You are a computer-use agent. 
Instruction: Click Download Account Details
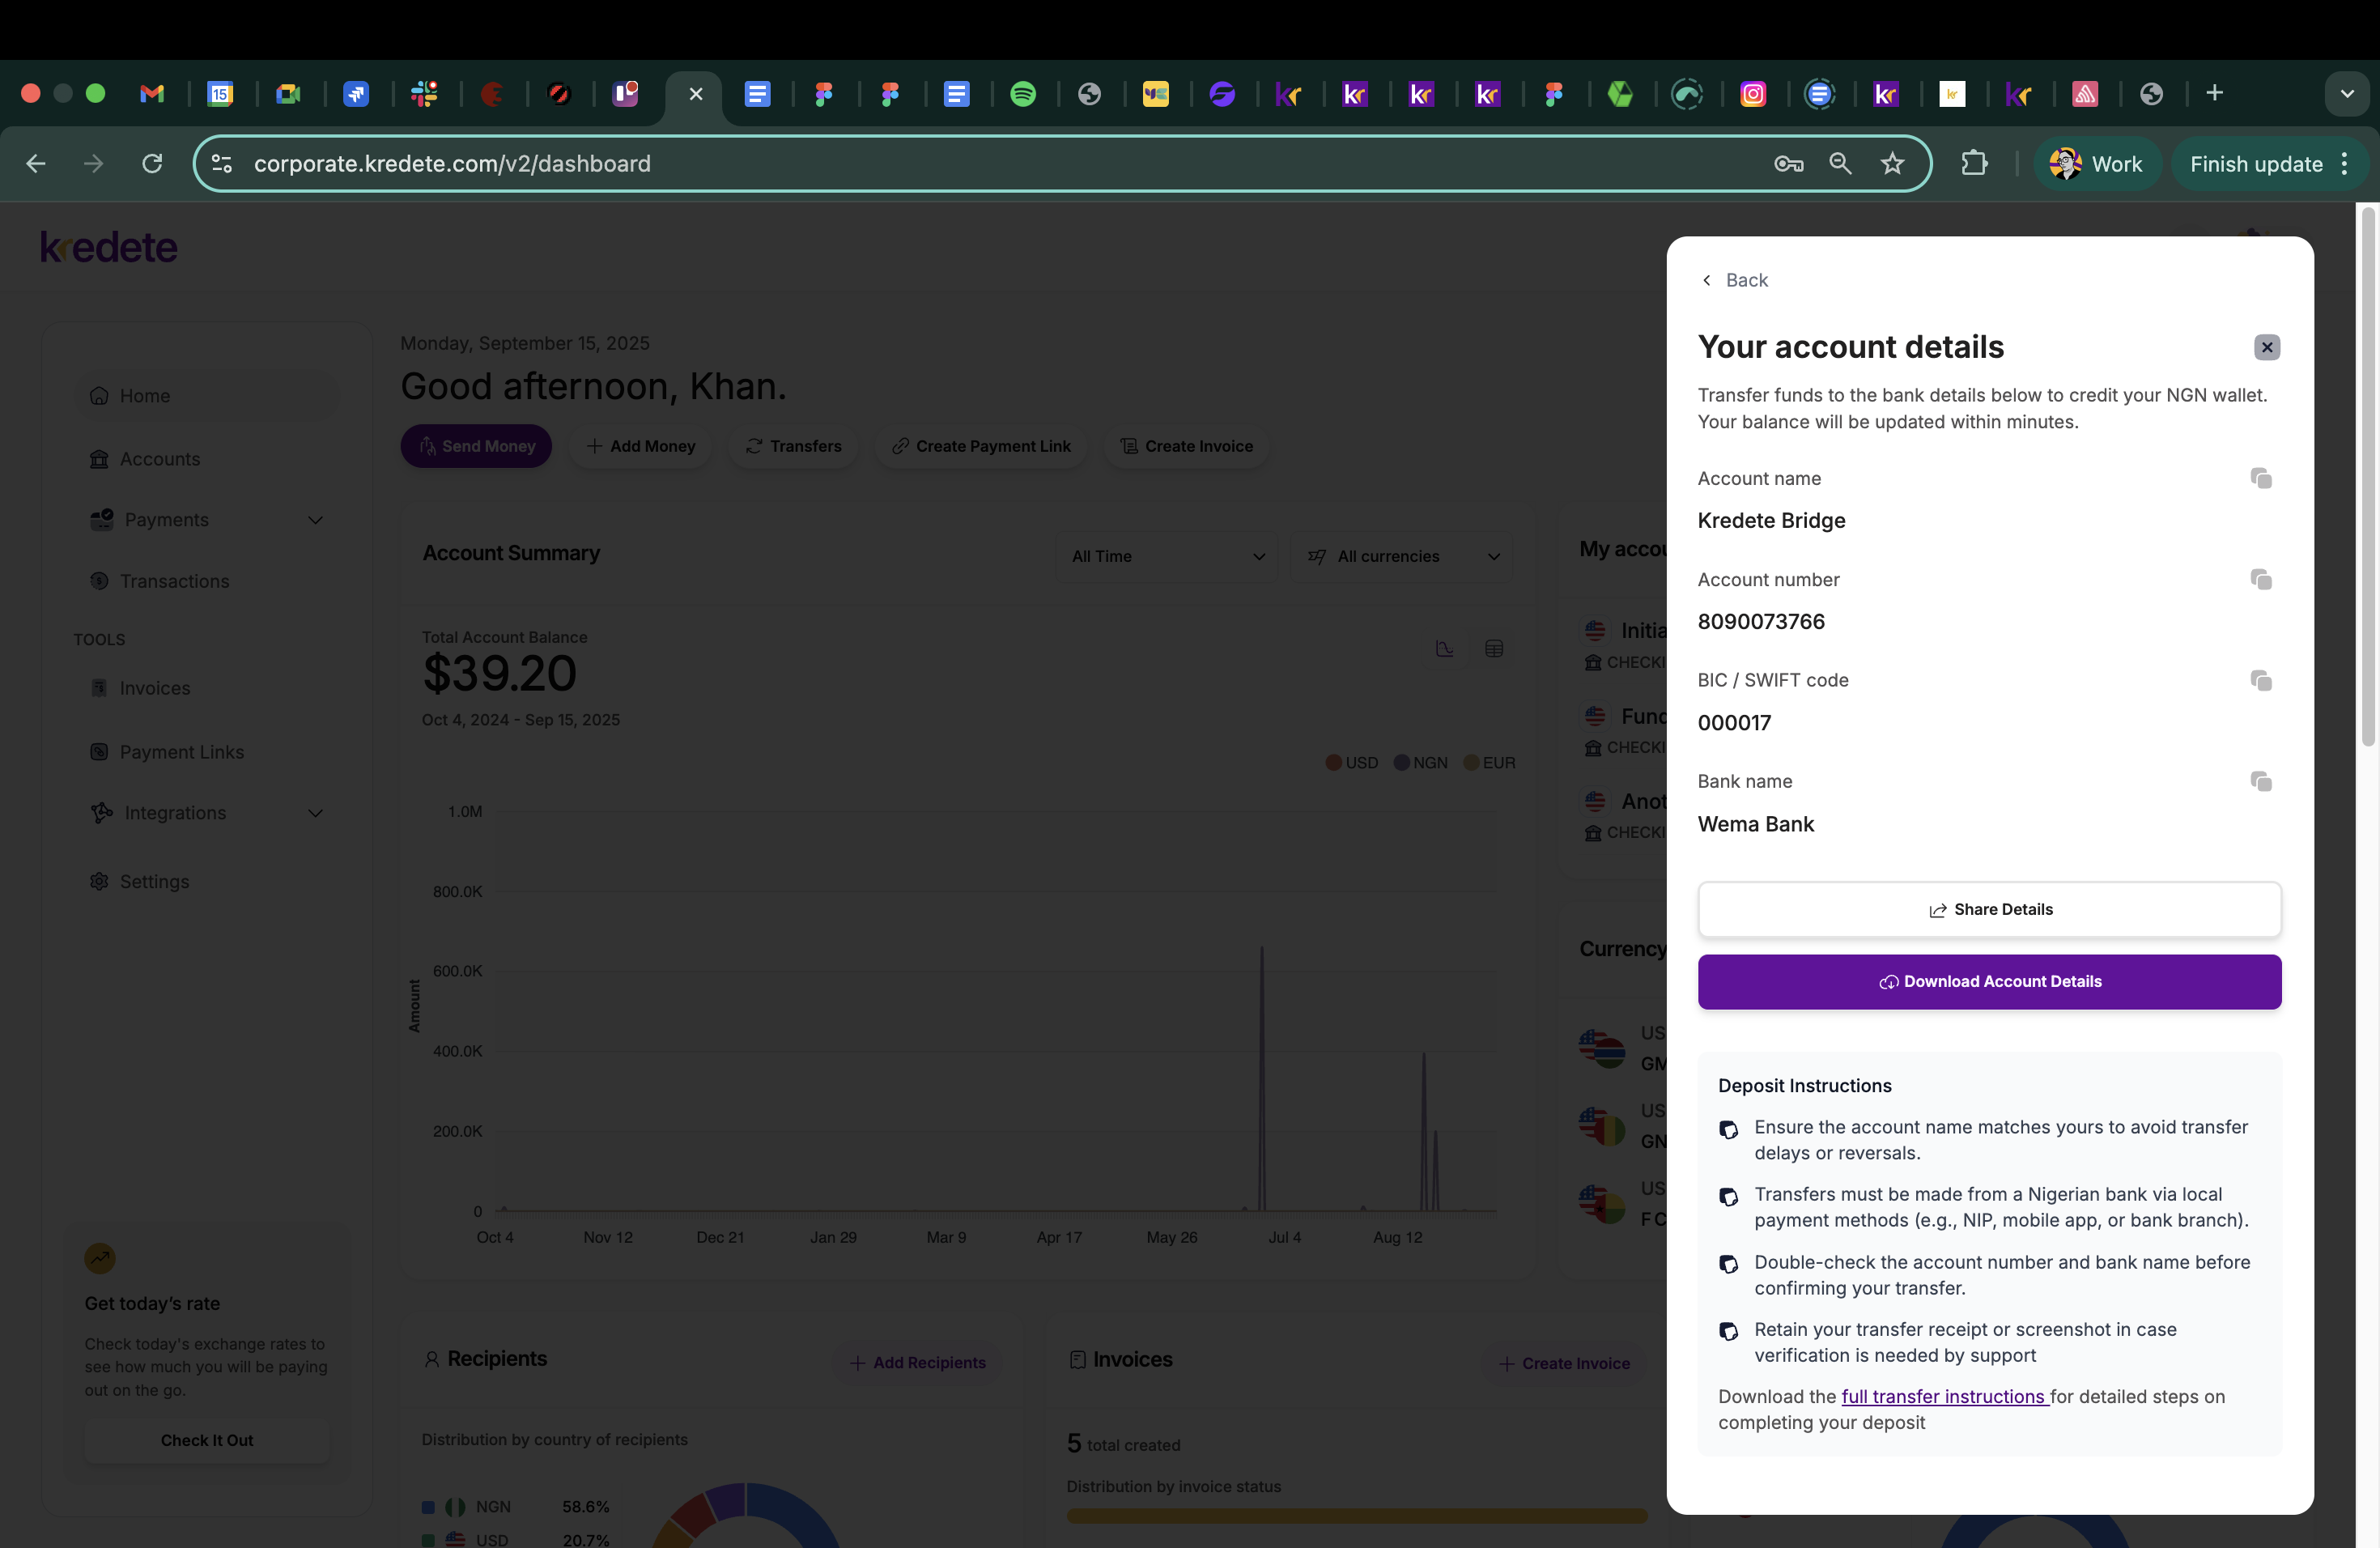click(1990, 981)
